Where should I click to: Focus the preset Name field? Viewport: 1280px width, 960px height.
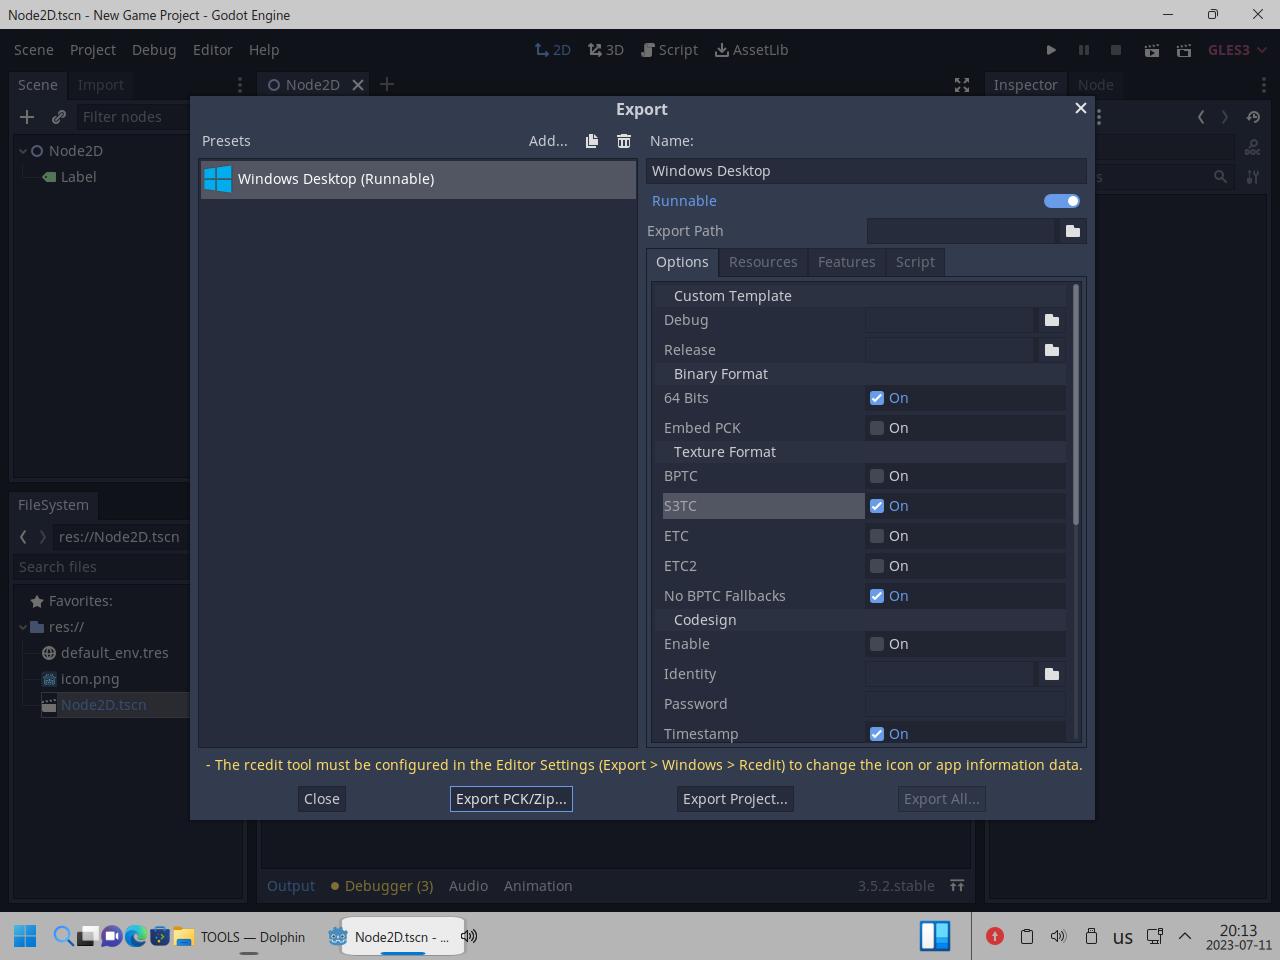(x=866, y=171)
